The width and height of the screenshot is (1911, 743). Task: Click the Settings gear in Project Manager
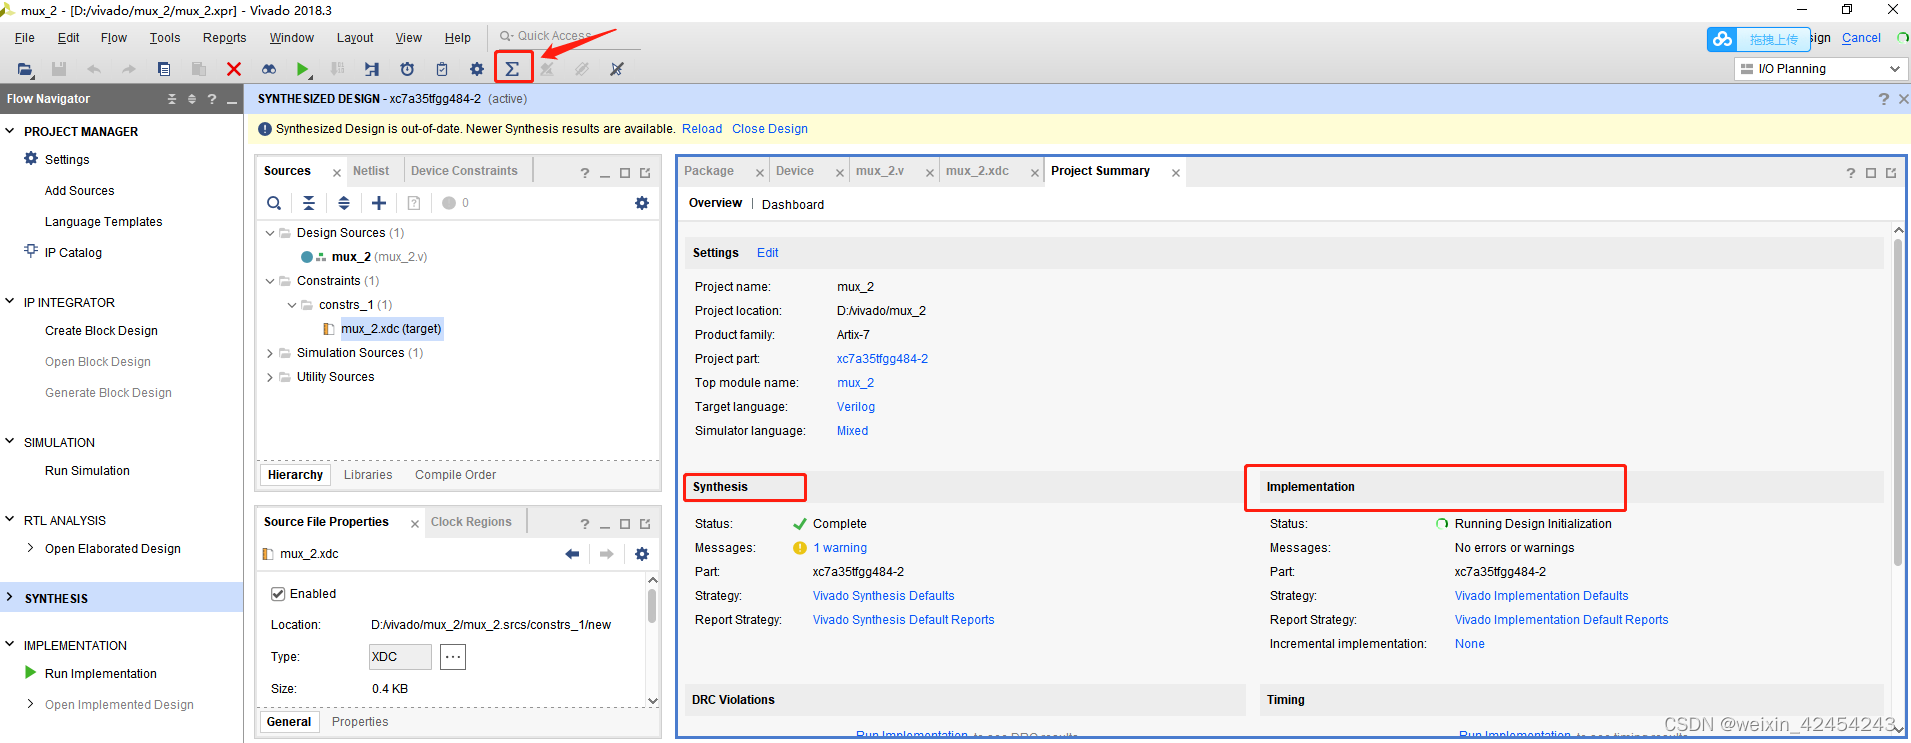[31, 159]
